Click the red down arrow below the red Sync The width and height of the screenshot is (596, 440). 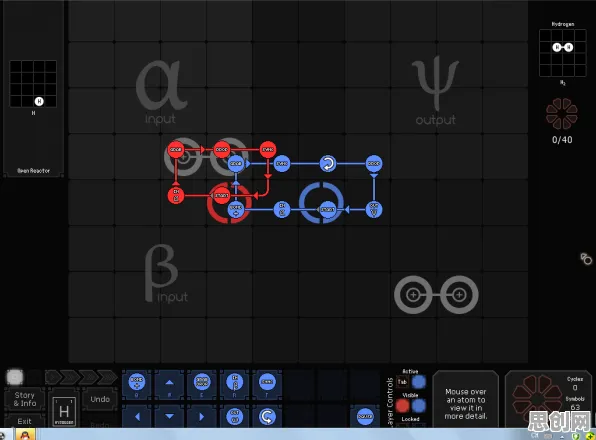click(268, 176)
